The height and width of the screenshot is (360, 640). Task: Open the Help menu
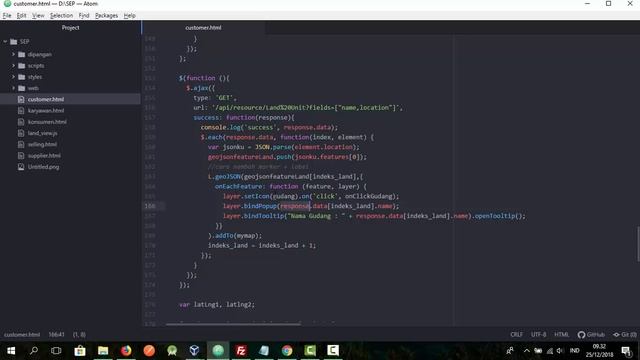[x=129, y=16]
